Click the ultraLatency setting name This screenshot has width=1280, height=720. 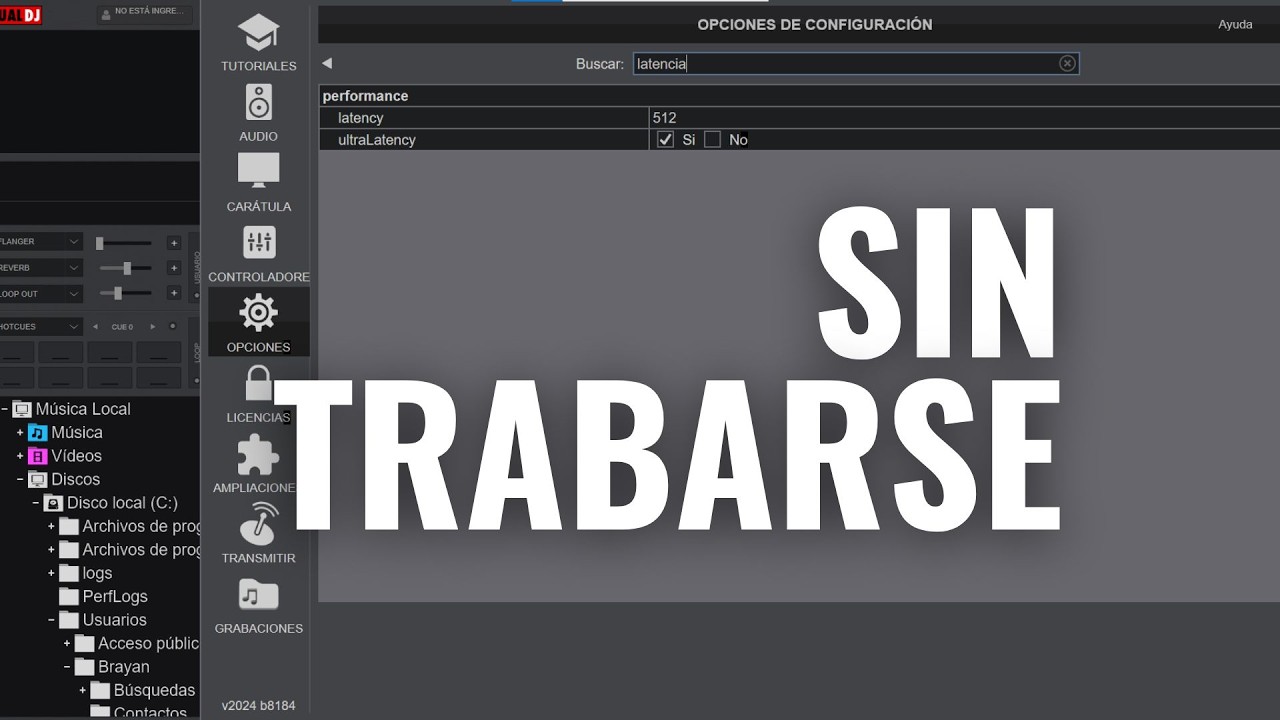[377, 140]
